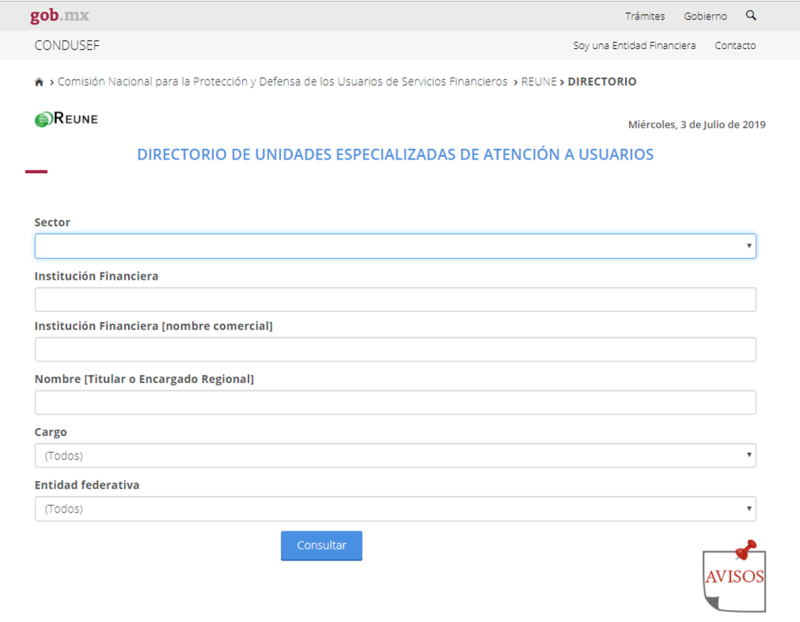
Task: Focus the Institución Financiera field
Action: [395, 300]
